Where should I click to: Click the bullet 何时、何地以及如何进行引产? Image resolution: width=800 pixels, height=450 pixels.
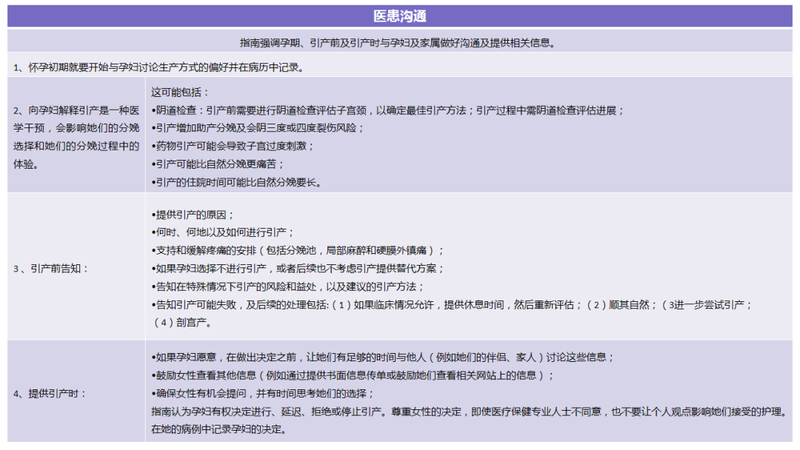[218, 232]
